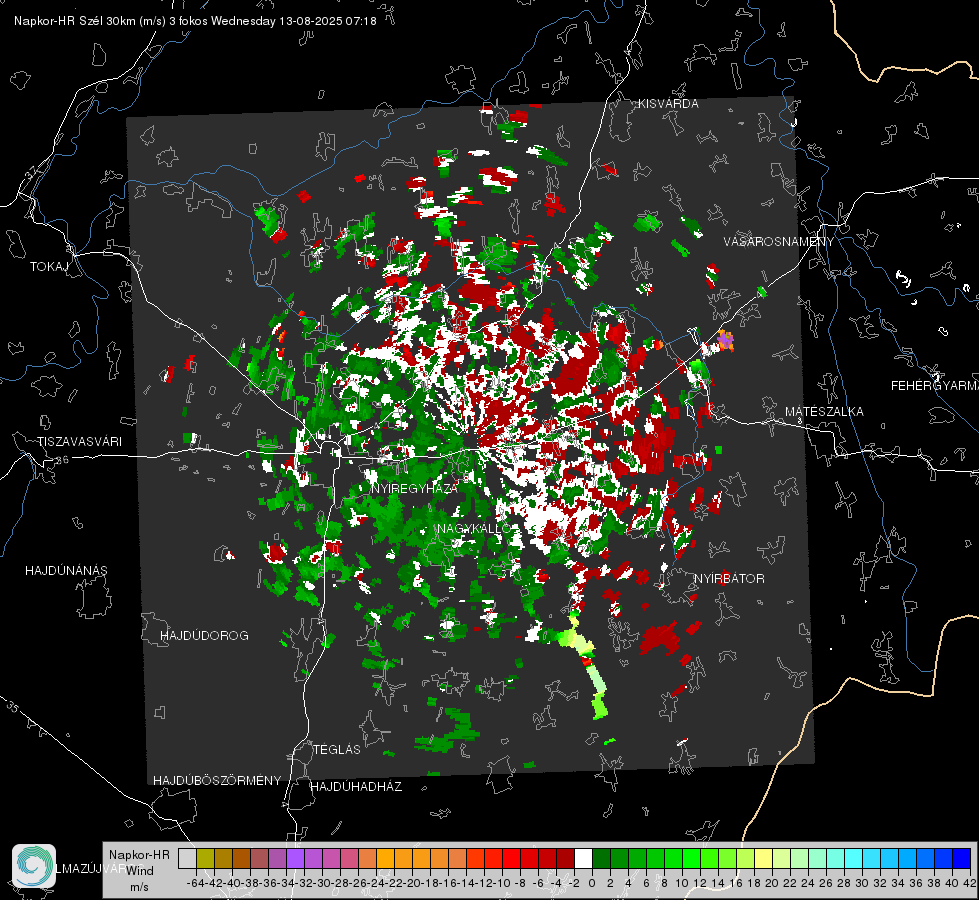Click the -10 value on the legend scale
The height and width of the screenshot is (900, 979).
pos(502,883)
